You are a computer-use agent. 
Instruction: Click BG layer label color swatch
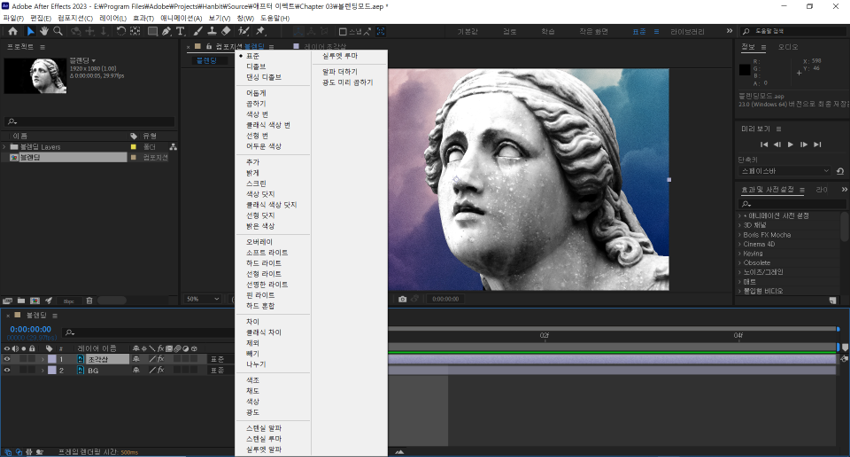pos(52,370)
